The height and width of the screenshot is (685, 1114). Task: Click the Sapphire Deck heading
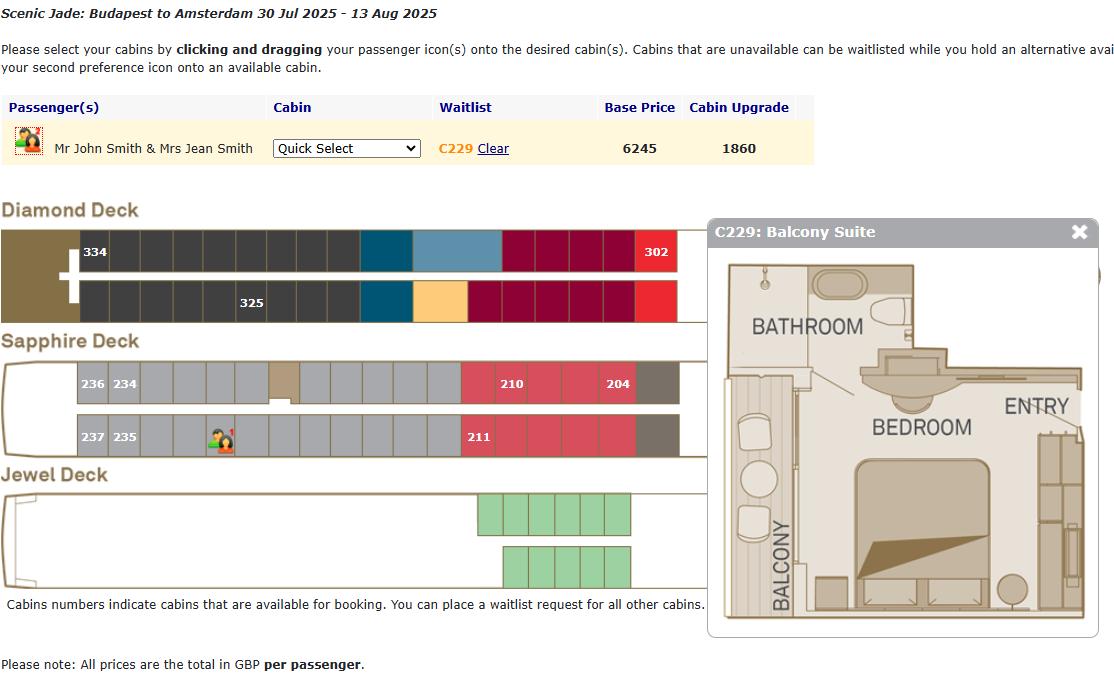[x=70, y=341]
